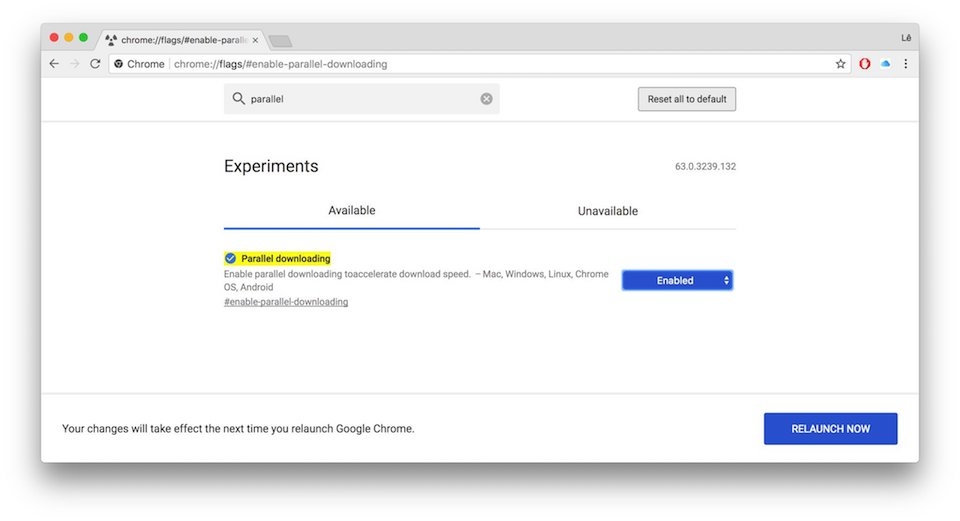Open Chrome's three-dot menu

click(906, 64)
